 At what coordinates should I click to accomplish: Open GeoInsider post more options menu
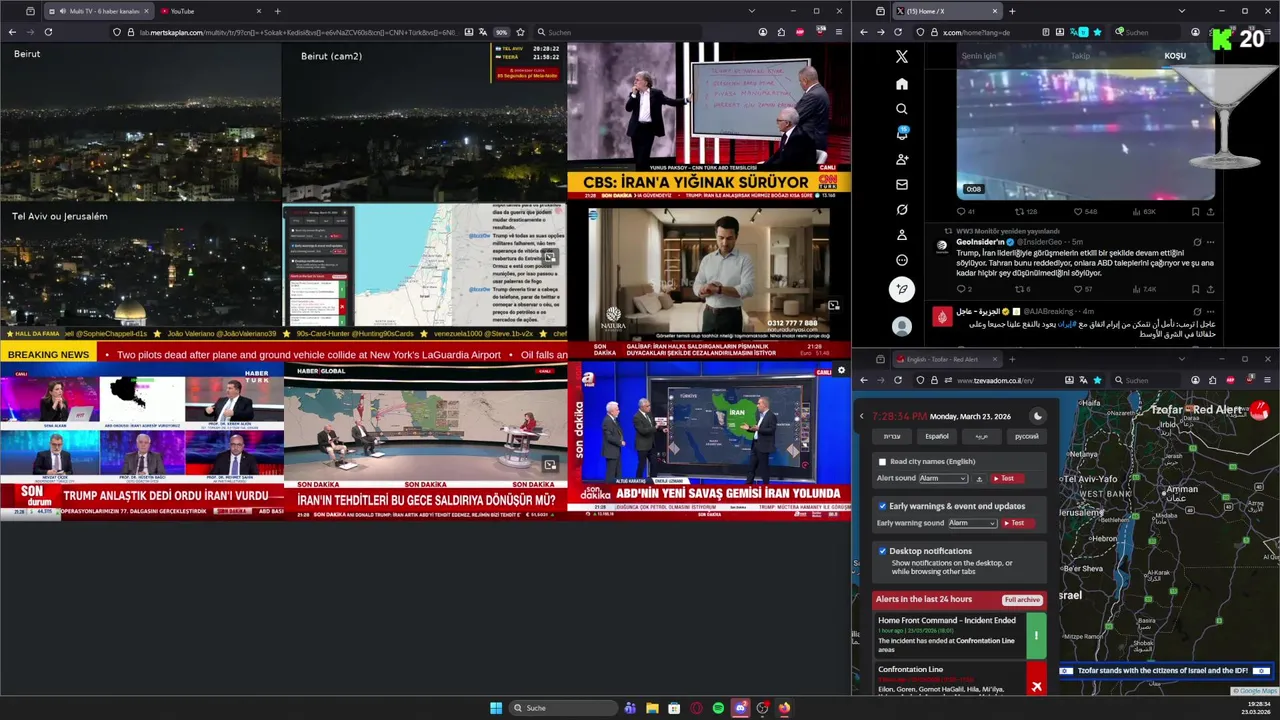click(x=1210, y=242)
